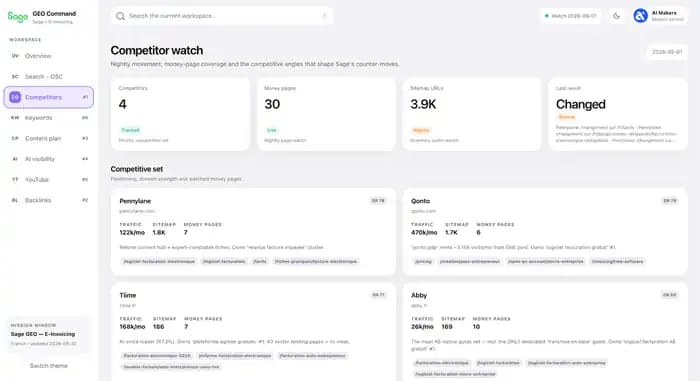Click the Sage GEO E-Invoicing mission card
The width and height of the screenshot is (700, 381).
pos(49,335)
